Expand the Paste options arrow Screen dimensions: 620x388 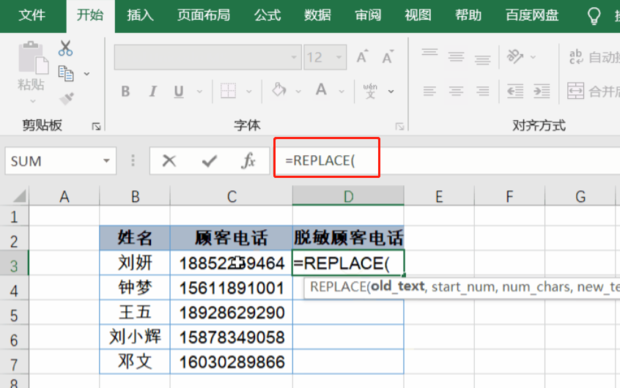33,101
